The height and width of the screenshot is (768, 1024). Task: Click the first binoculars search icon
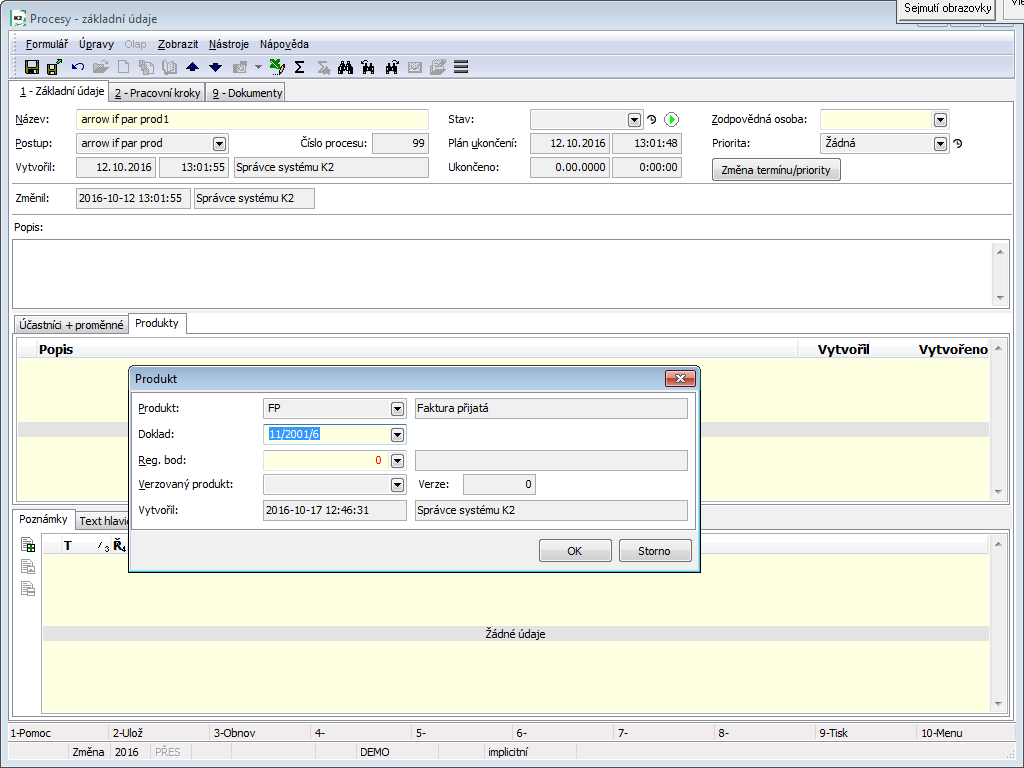(x=346, y=67)
